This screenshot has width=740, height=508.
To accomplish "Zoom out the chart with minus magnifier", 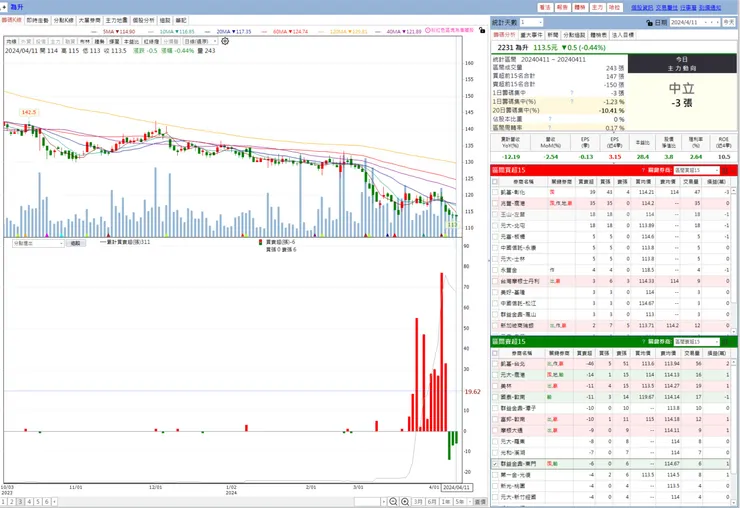I will click(x=393, y=502).
